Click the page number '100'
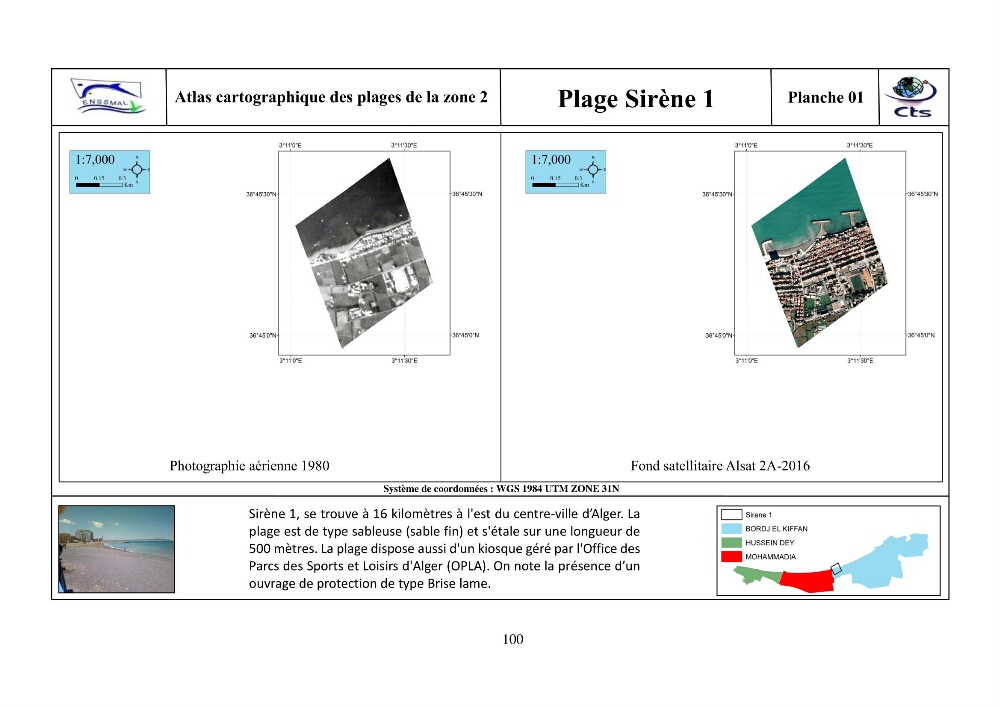 pos(513,639)
